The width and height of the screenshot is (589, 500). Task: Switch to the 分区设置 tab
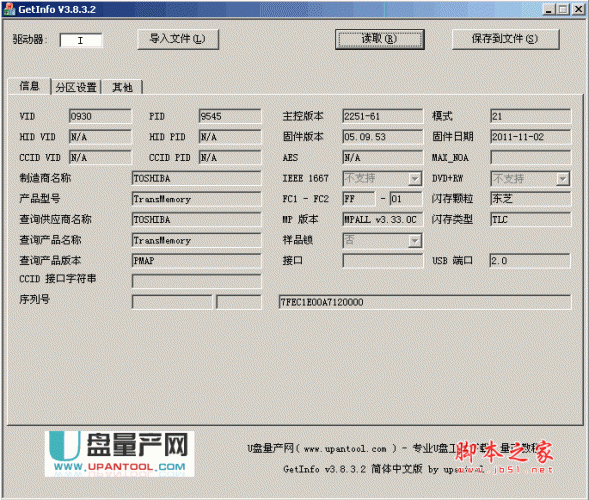[76, 87]
